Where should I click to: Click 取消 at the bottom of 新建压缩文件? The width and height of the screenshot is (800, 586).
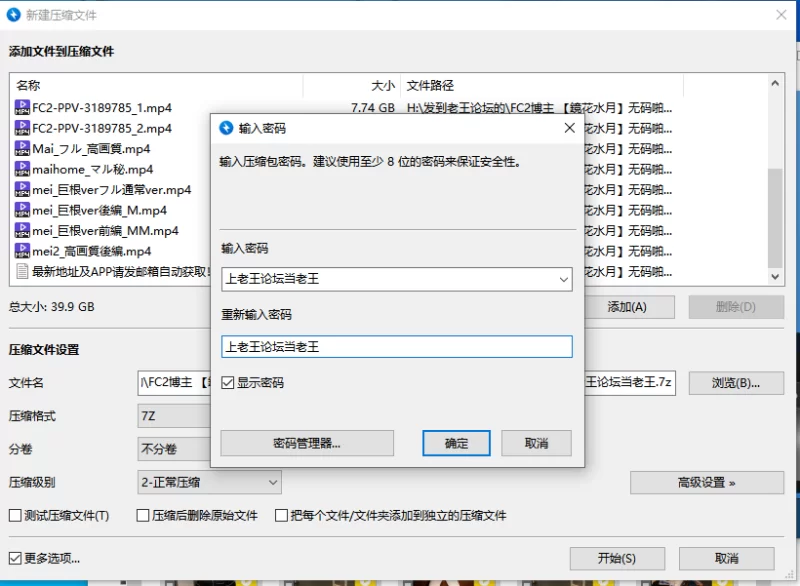click(727, 558)
